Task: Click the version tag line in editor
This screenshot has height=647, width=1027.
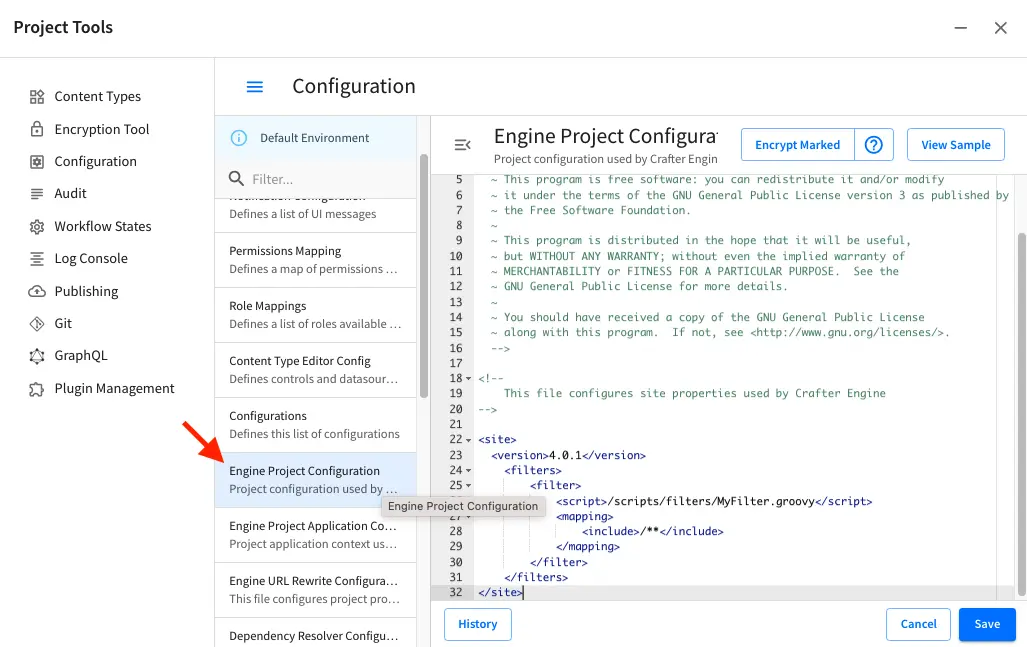Action: coord(569,455)
